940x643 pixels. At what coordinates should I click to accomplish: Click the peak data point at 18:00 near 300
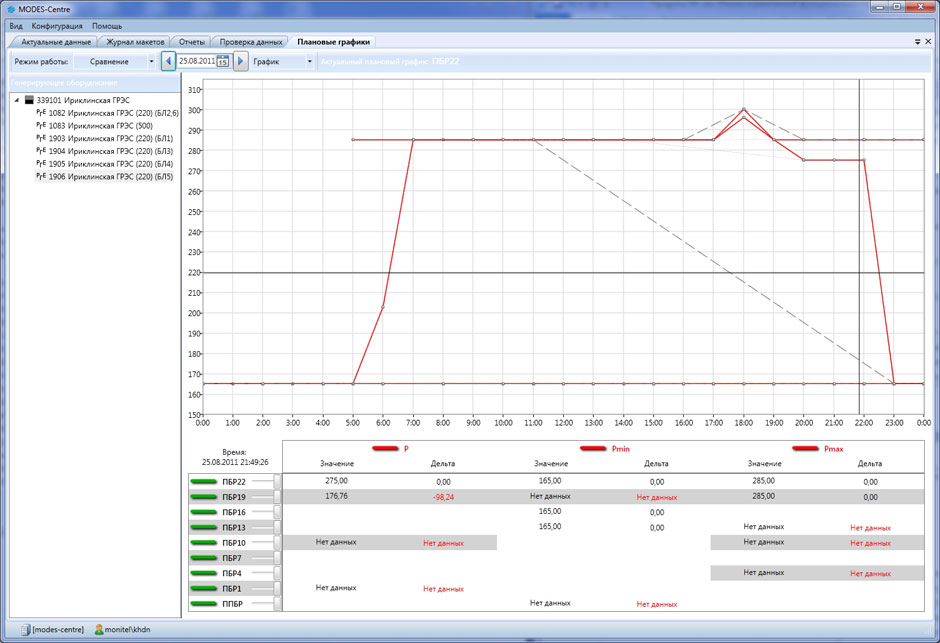(x=744, y=109)
